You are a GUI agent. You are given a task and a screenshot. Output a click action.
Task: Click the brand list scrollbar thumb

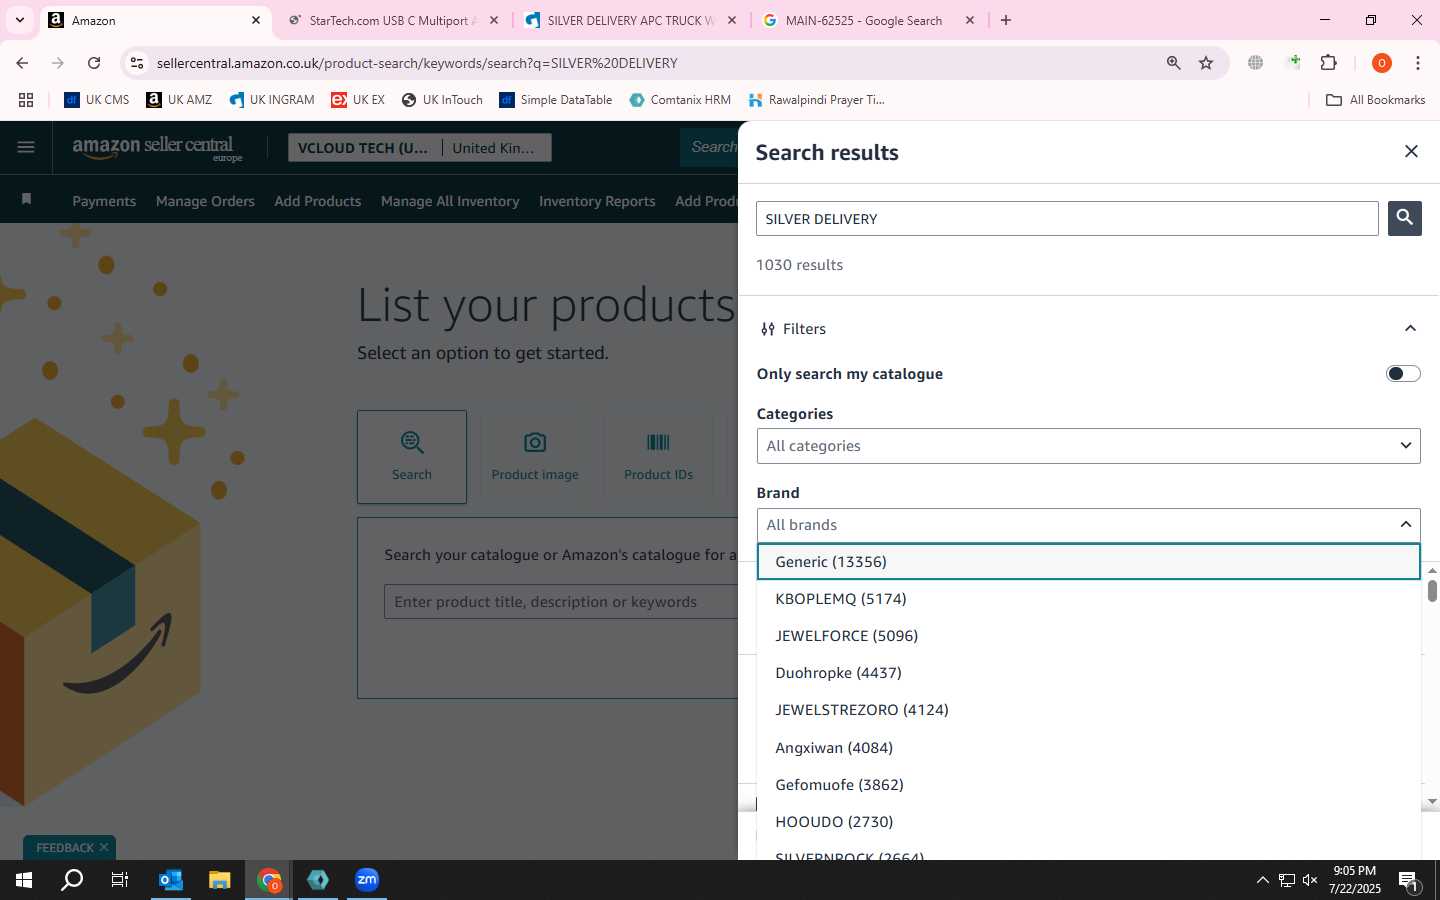(1432, 591)
